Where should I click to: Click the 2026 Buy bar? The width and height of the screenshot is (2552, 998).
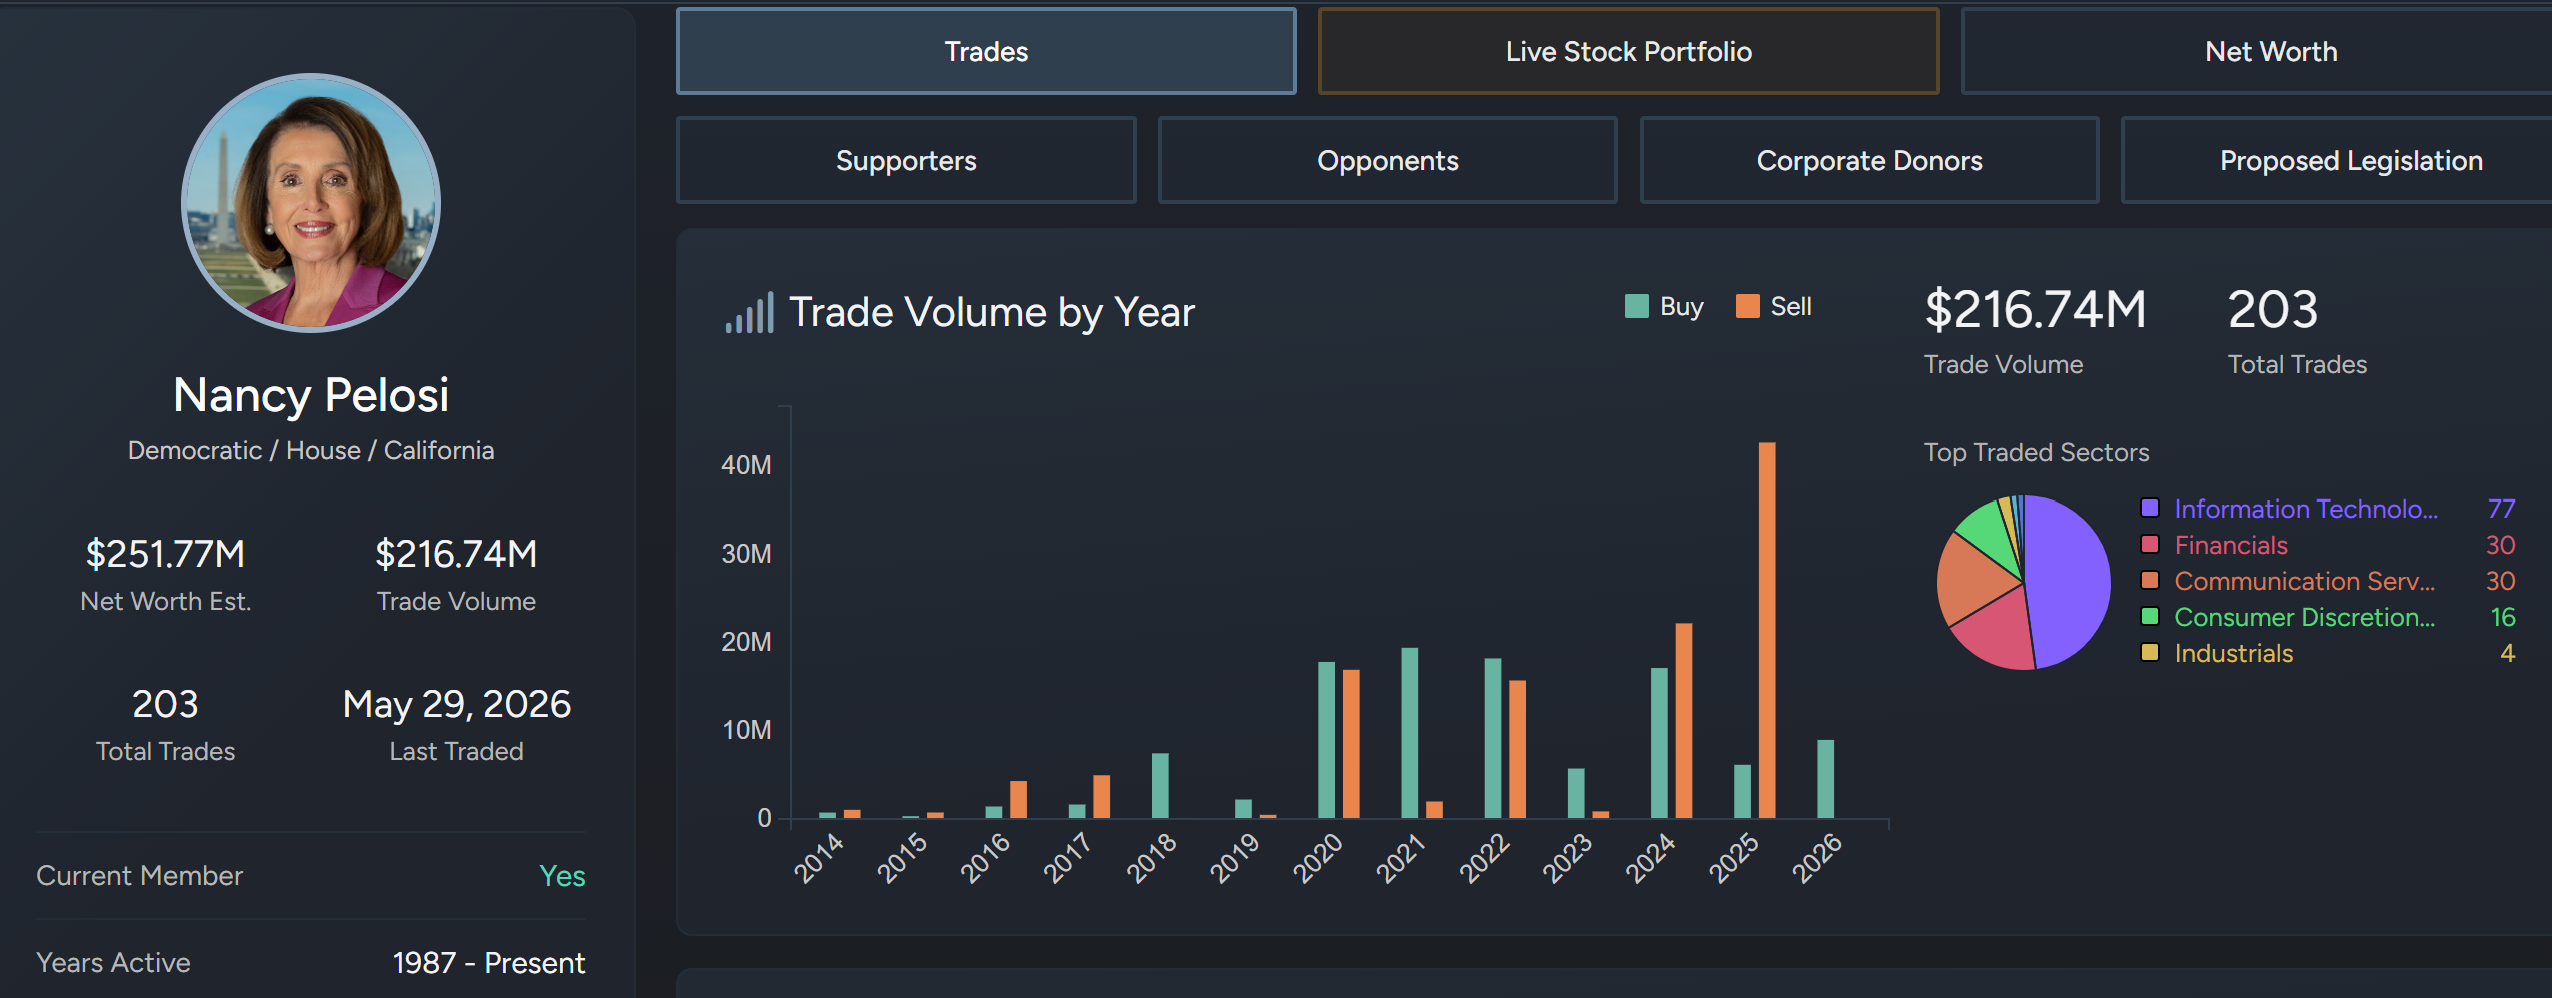1825,779
